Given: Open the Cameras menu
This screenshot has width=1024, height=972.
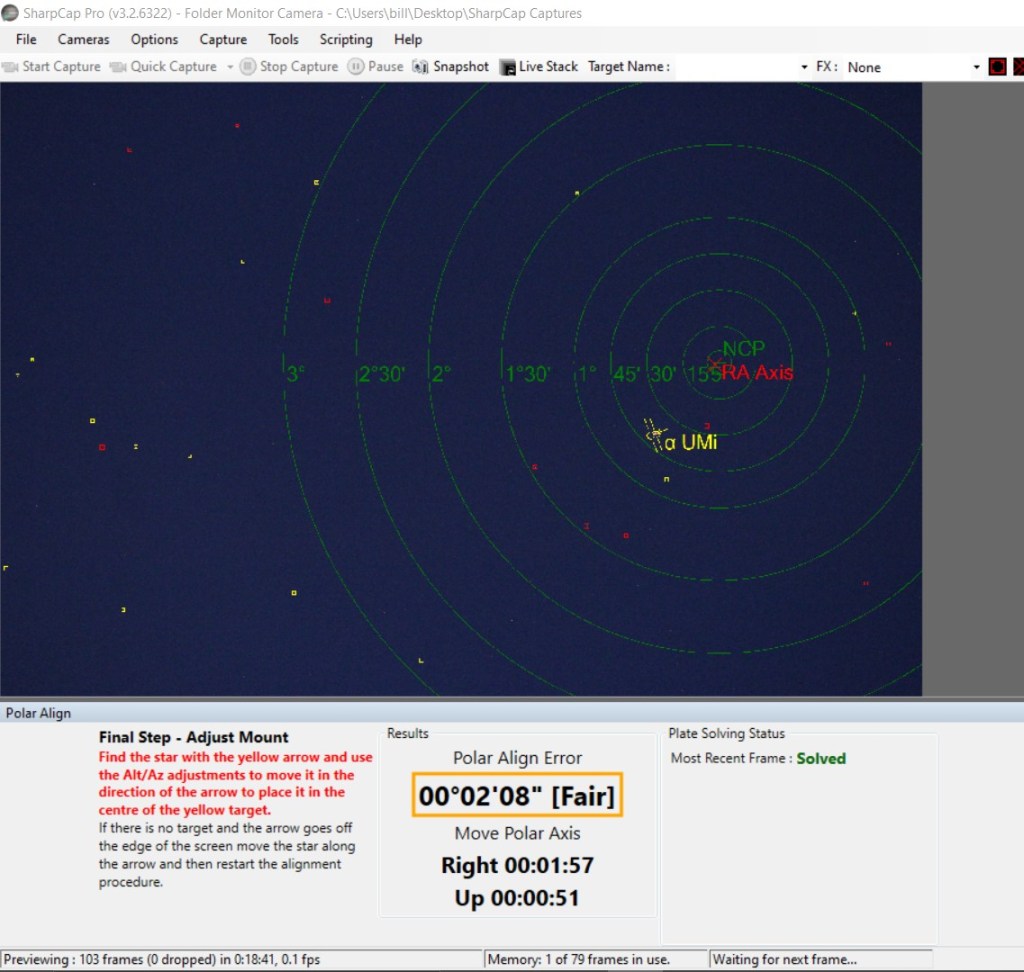Looking at the screenshot, I should pyautogui.click(x=83, y=39).
